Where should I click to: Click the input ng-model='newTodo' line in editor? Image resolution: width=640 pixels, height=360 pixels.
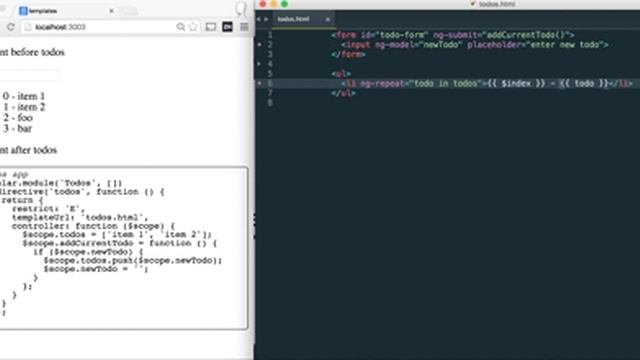475,45
